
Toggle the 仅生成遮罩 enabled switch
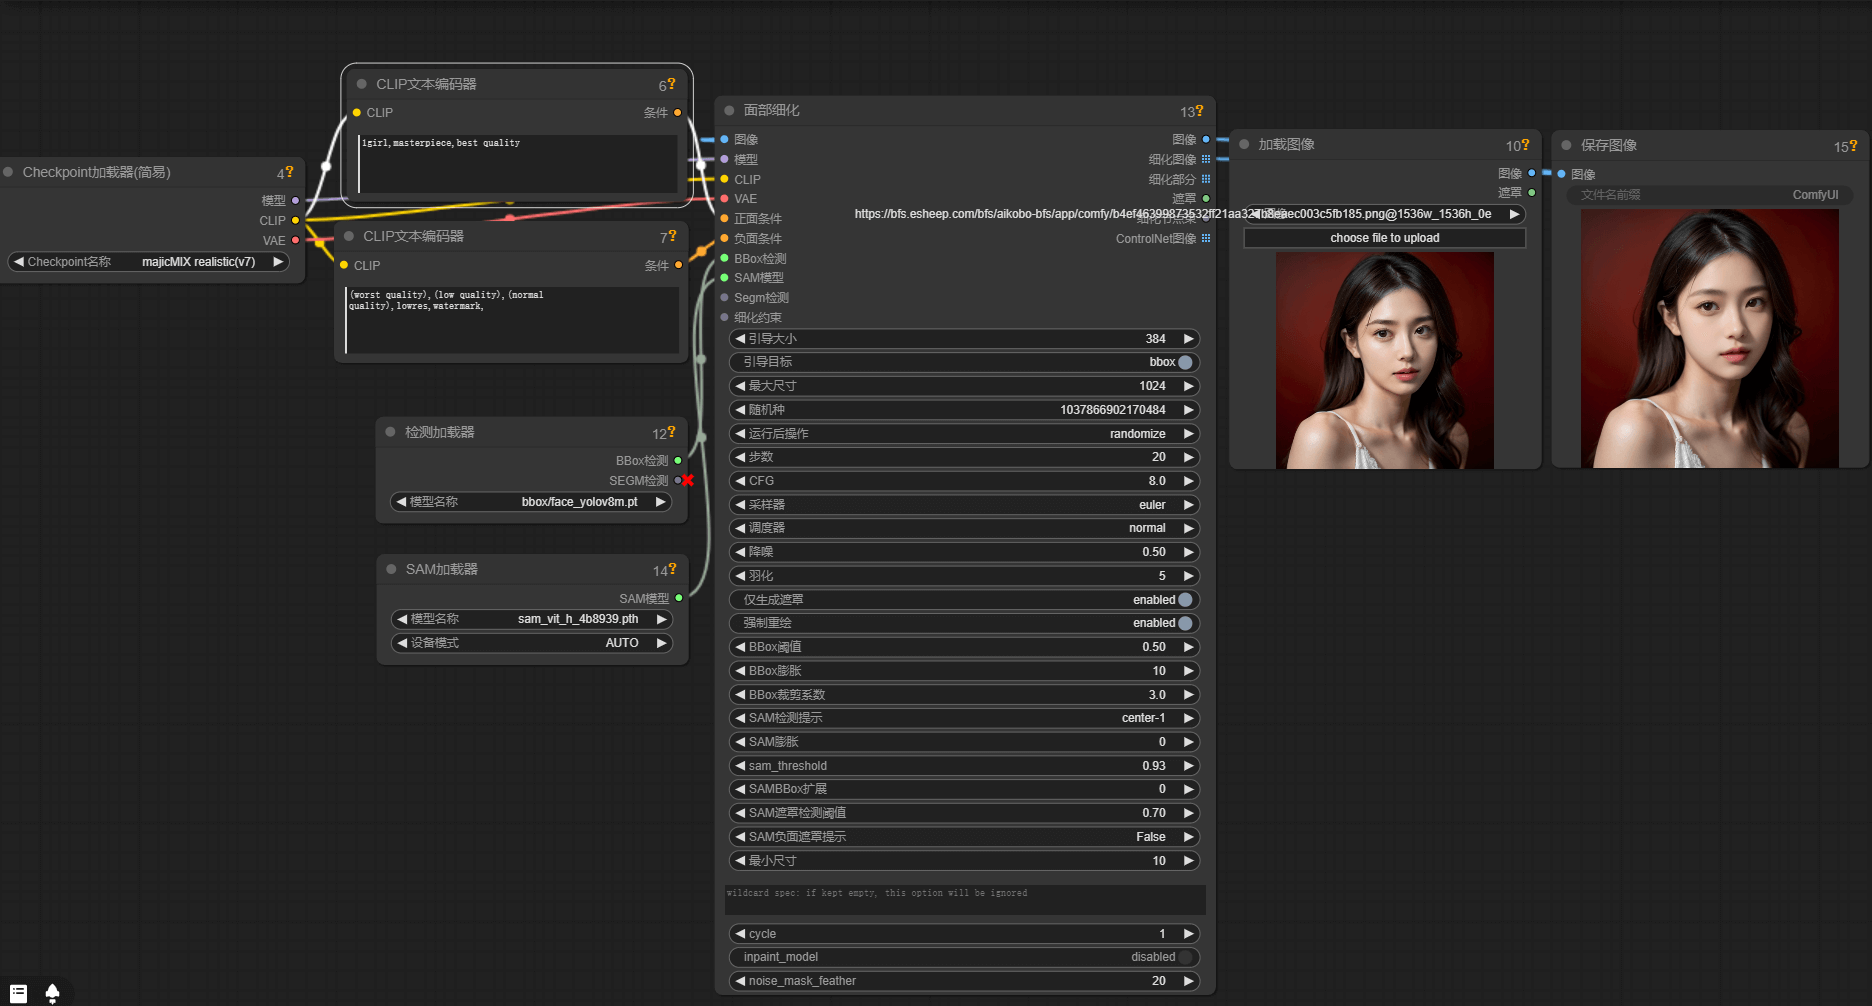(x=1185, y=600)
